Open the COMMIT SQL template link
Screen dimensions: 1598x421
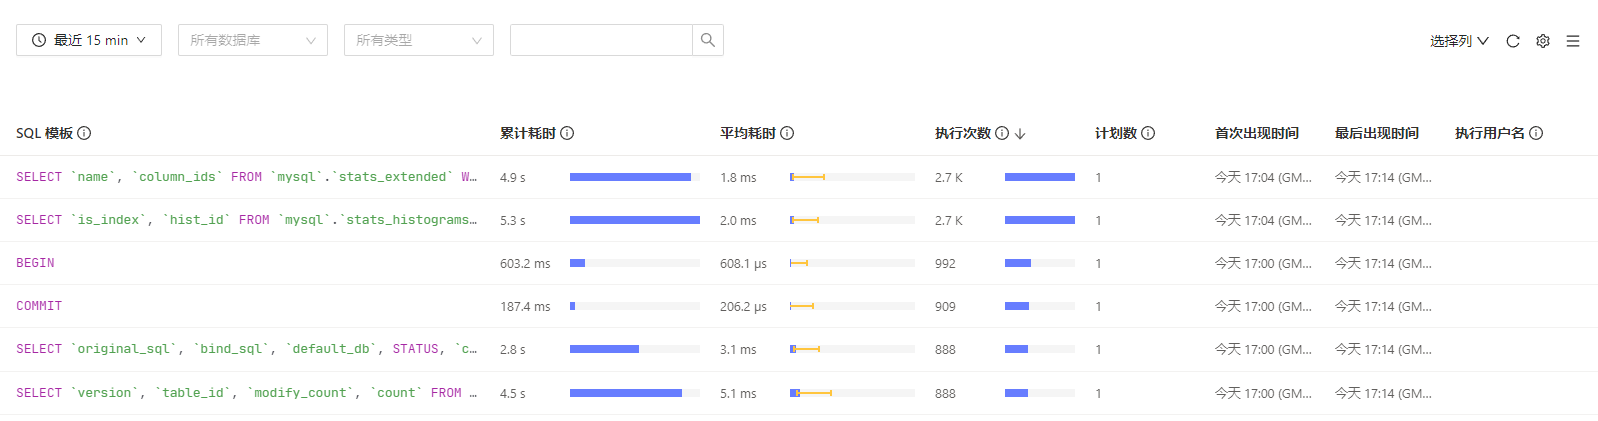[x=39, y=306]
